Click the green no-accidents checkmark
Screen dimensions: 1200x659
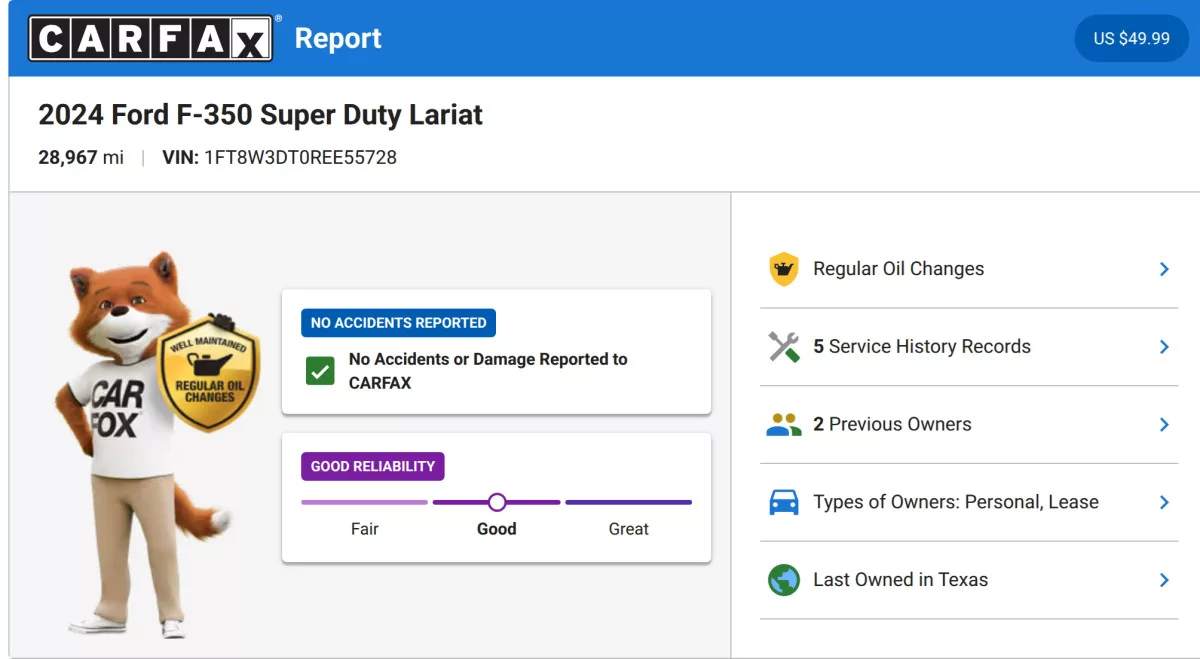pos(320,371)
